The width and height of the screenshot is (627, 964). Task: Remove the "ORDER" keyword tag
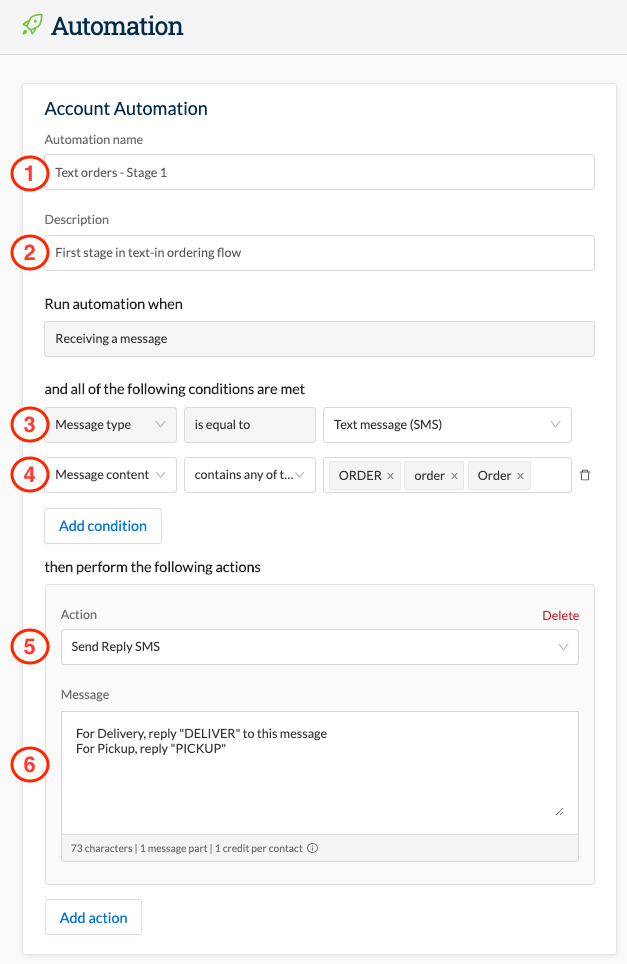pos(389,475)
